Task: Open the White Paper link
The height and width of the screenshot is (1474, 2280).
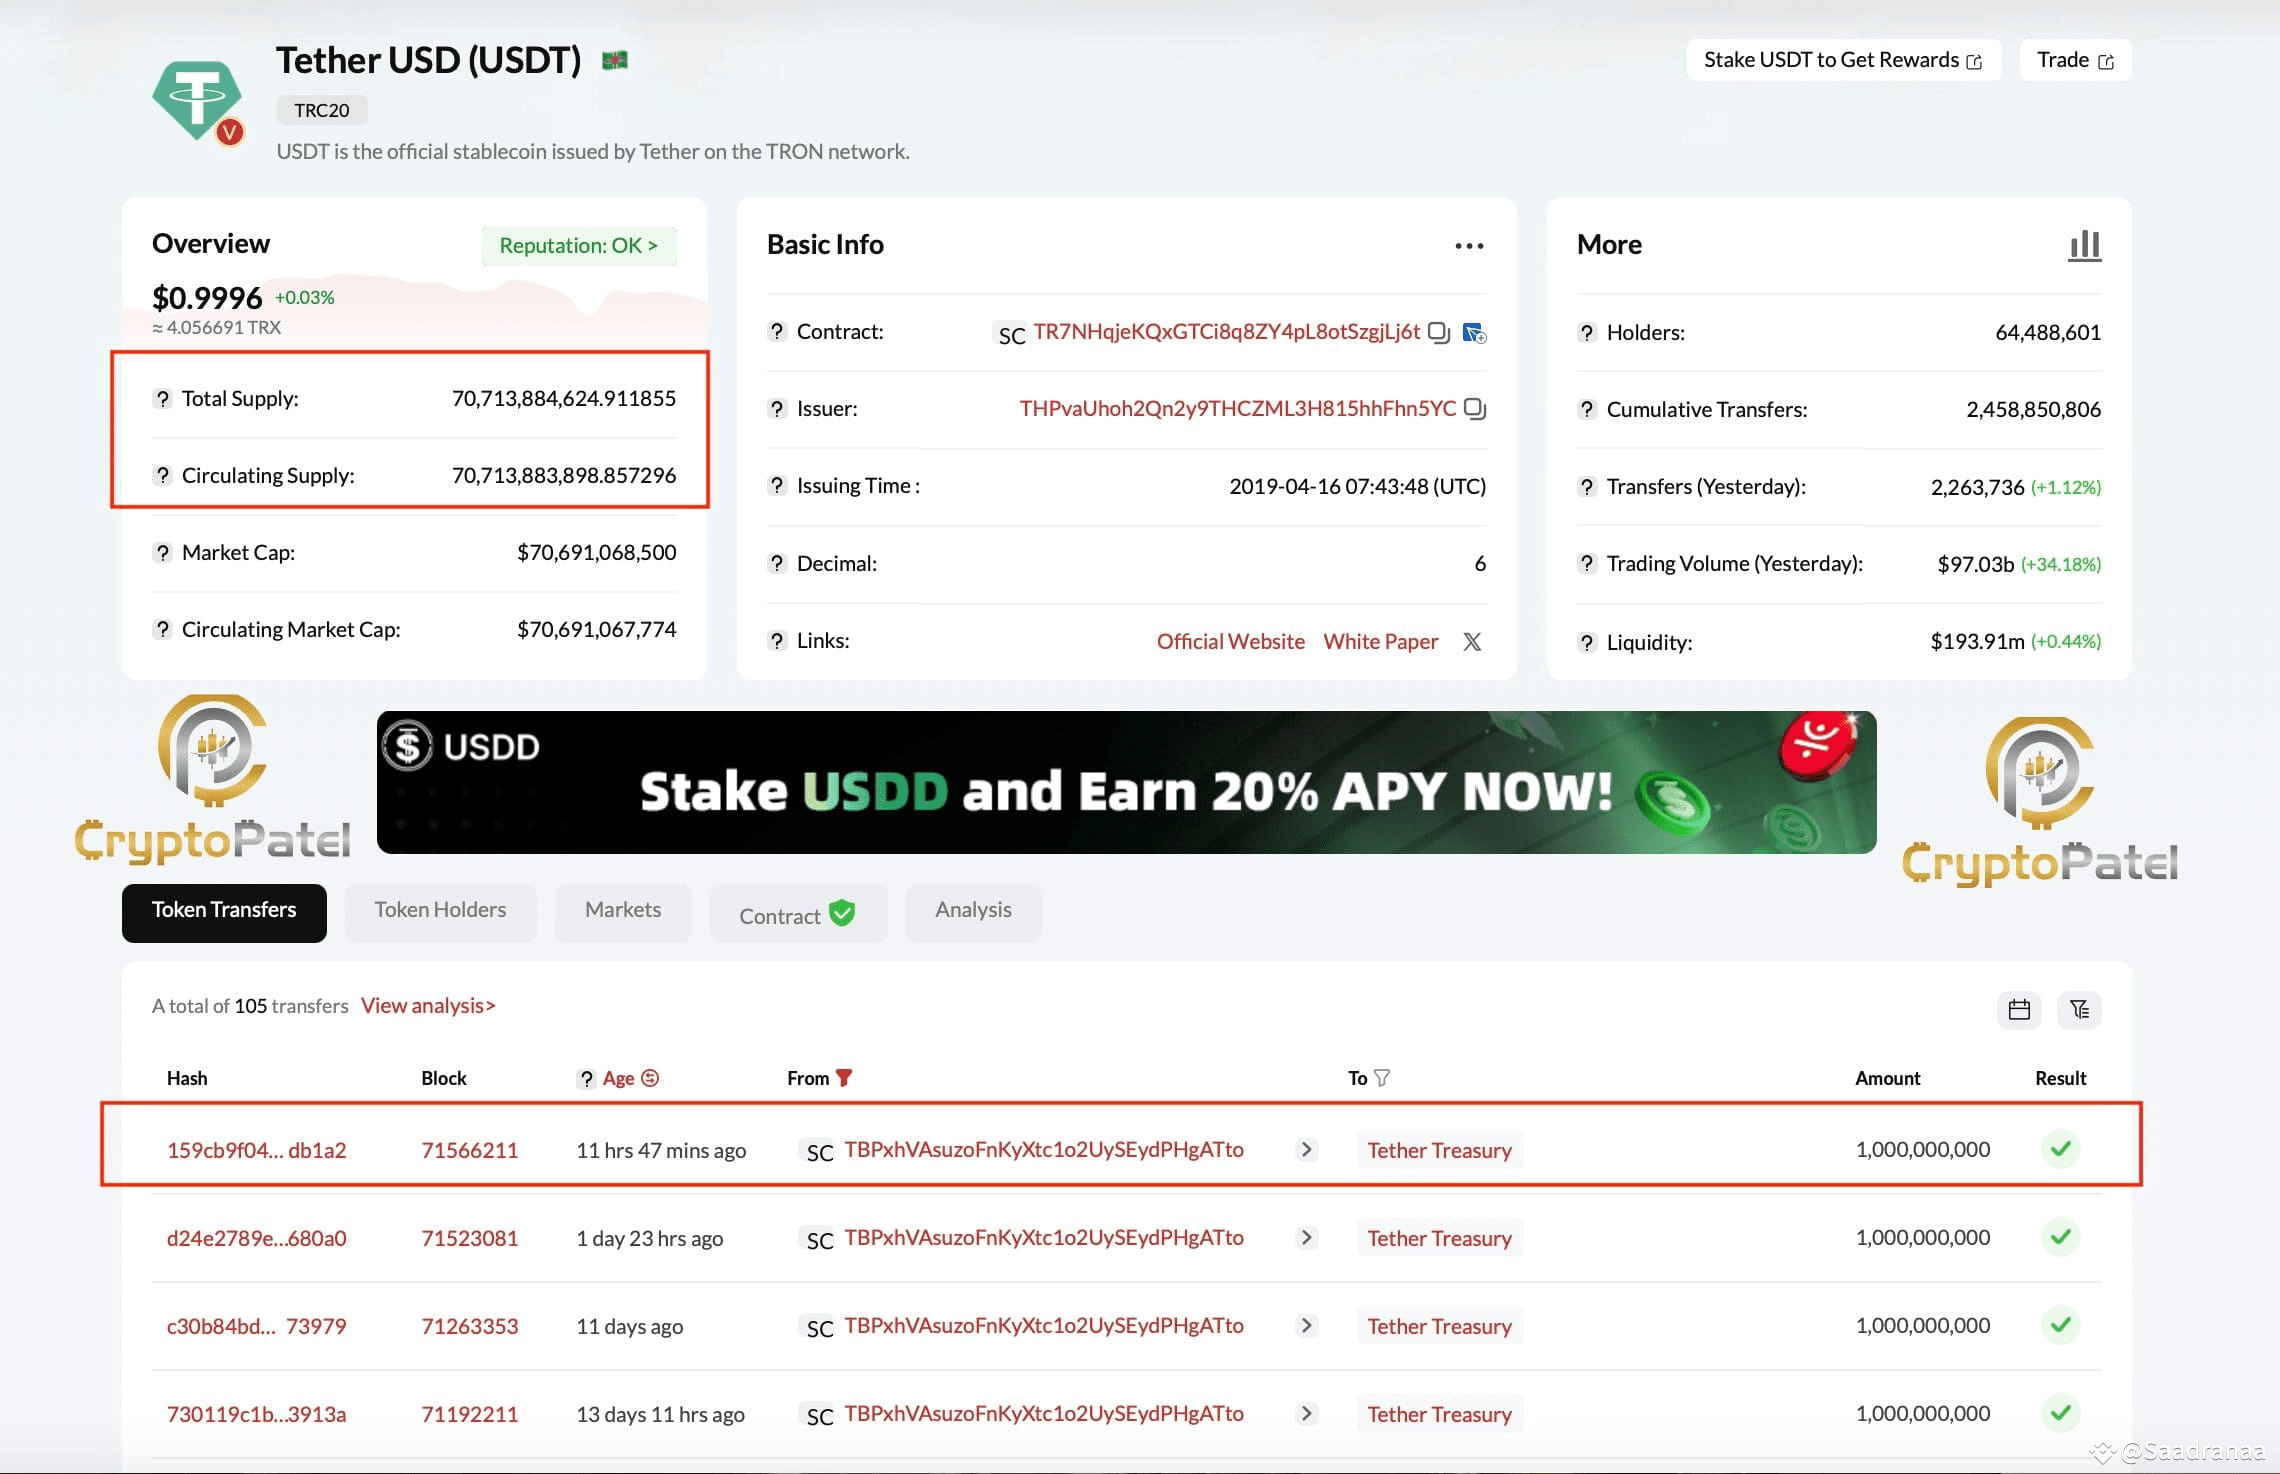Action: [x=1380, y=641]
